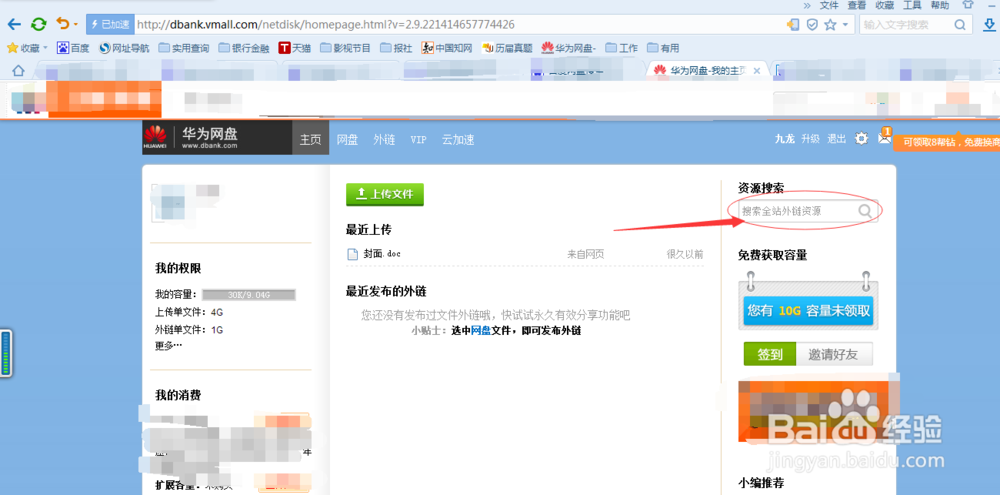This screenshot has height=495, width=1000.
Task: Open the VIP navigation tab
Action: (418, 140)
